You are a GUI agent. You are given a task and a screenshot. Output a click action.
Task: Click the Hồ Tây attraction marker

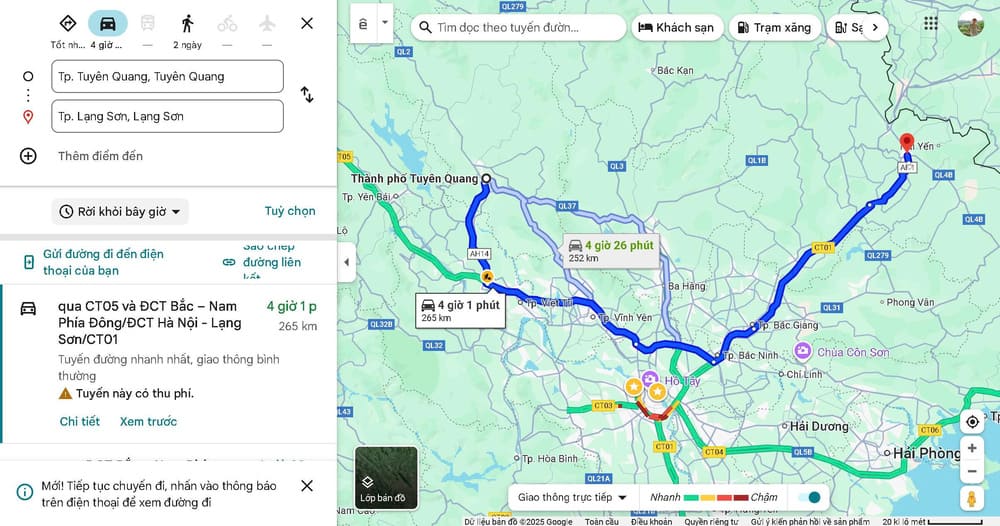pos(650,379)
